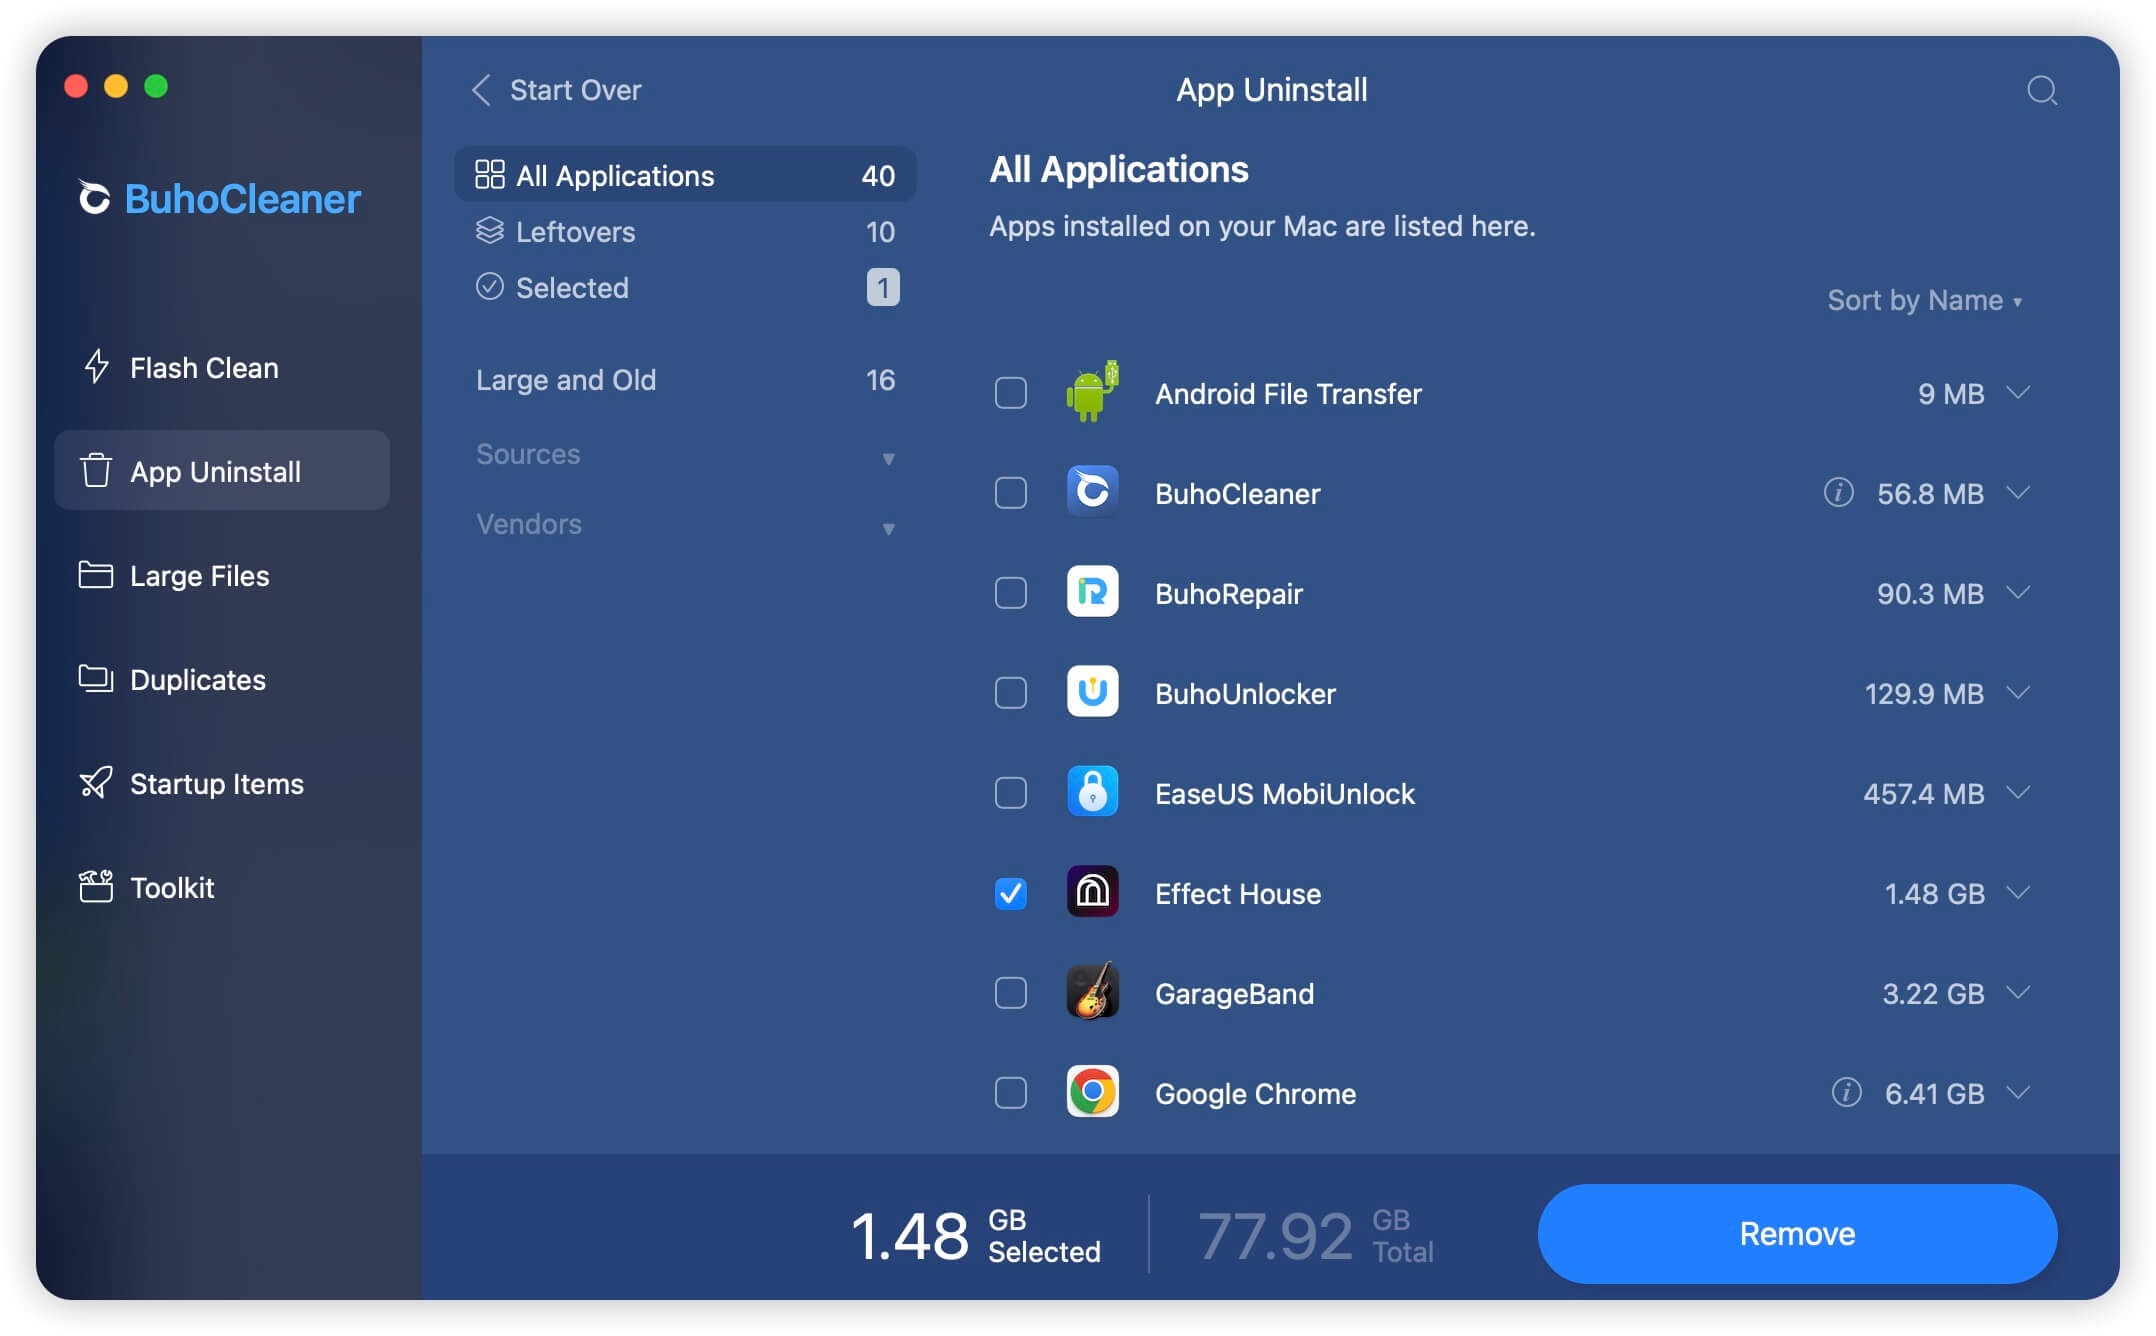Toggle the Effect House checkbox on
This screenshot has height=1336, width=2156.
point(1010,891)
